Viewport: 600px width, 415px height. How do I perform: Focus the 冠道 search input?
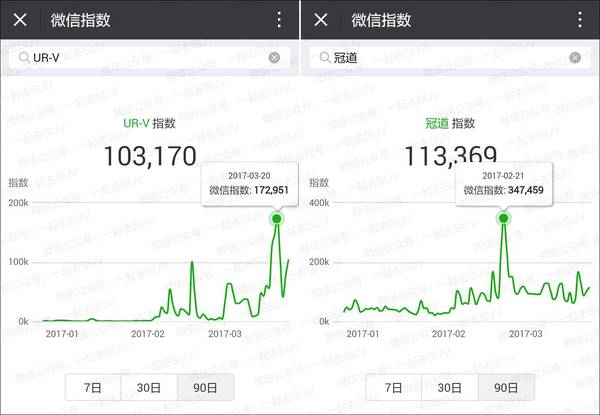[x=450, y=58]
